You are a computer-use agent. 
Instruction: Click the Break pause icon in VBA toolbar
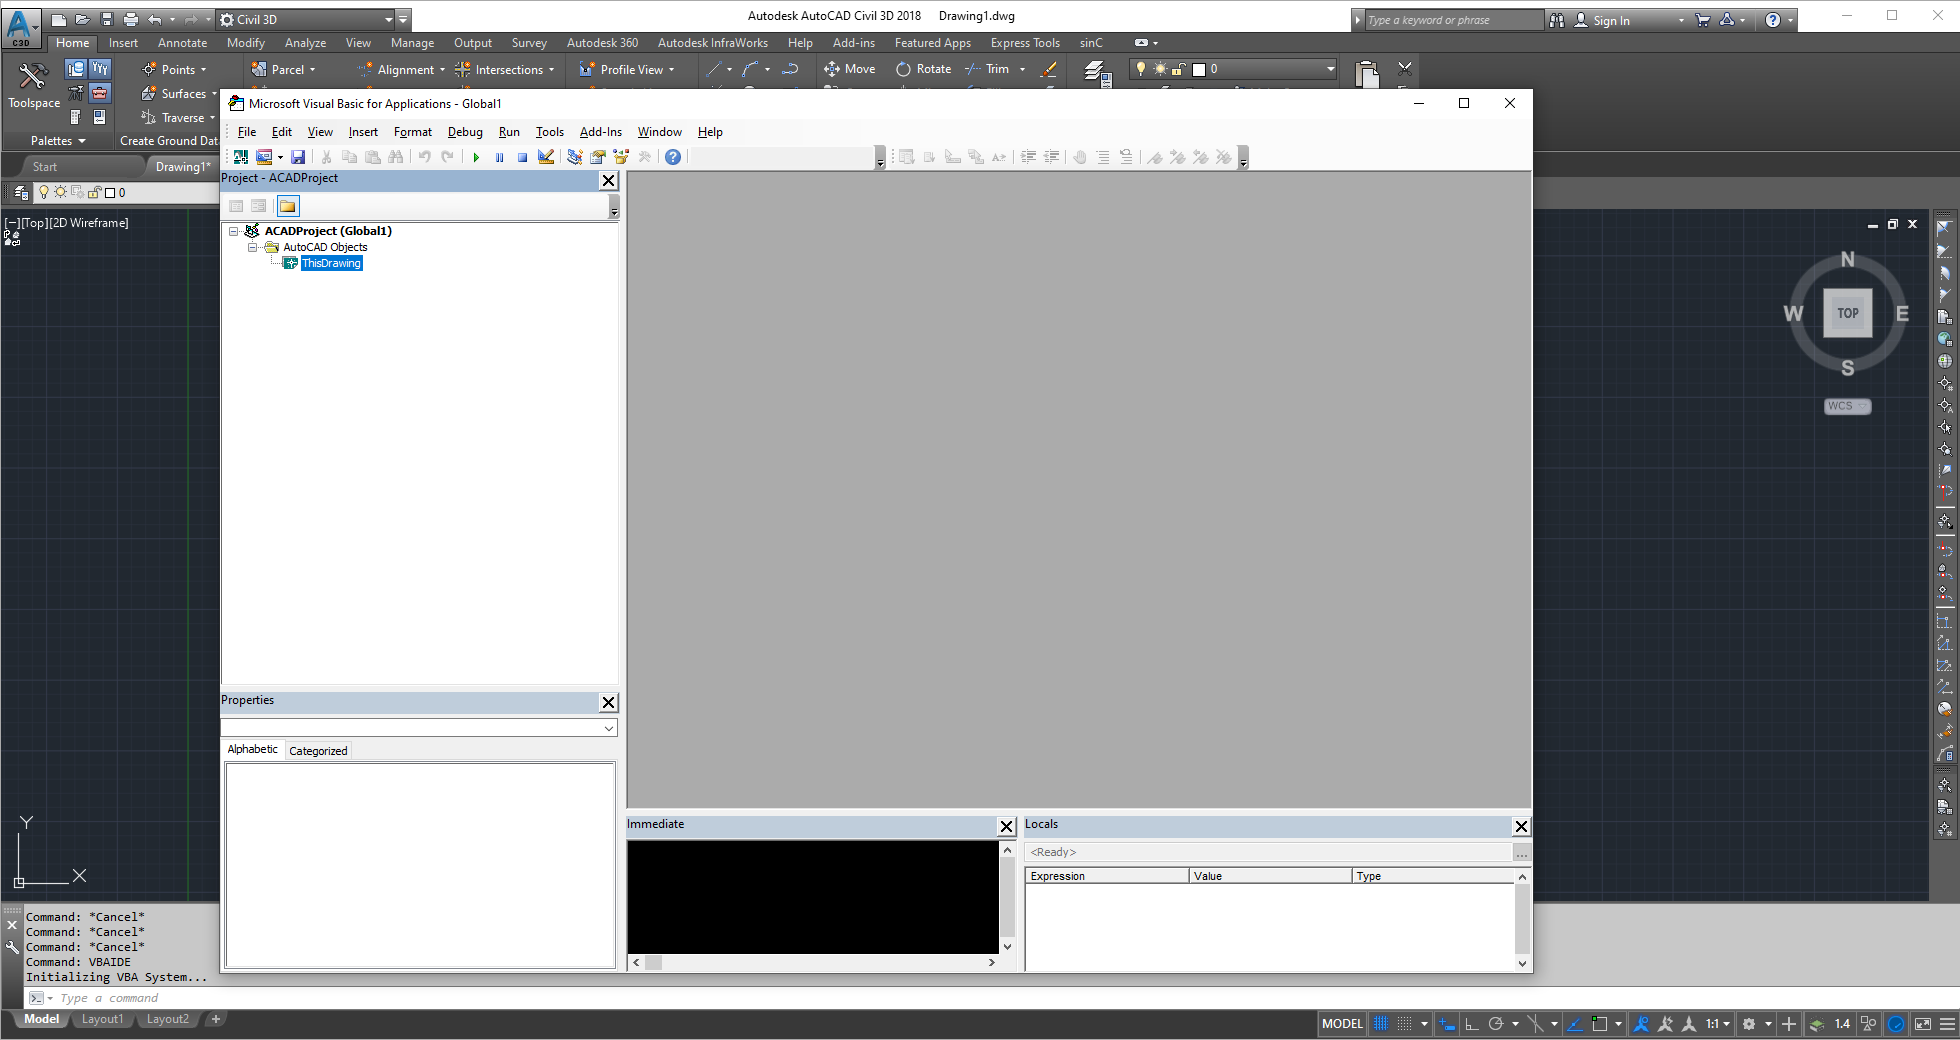(499, 157)
